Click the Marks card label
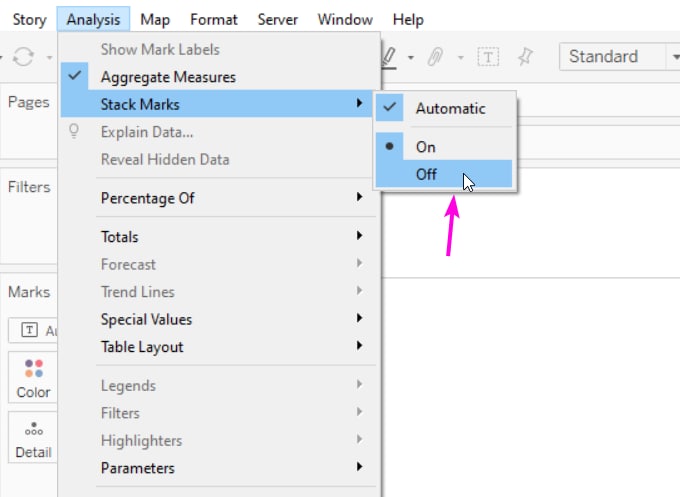The width and height of the screenshot is (680, 497). tap(29, 292)
